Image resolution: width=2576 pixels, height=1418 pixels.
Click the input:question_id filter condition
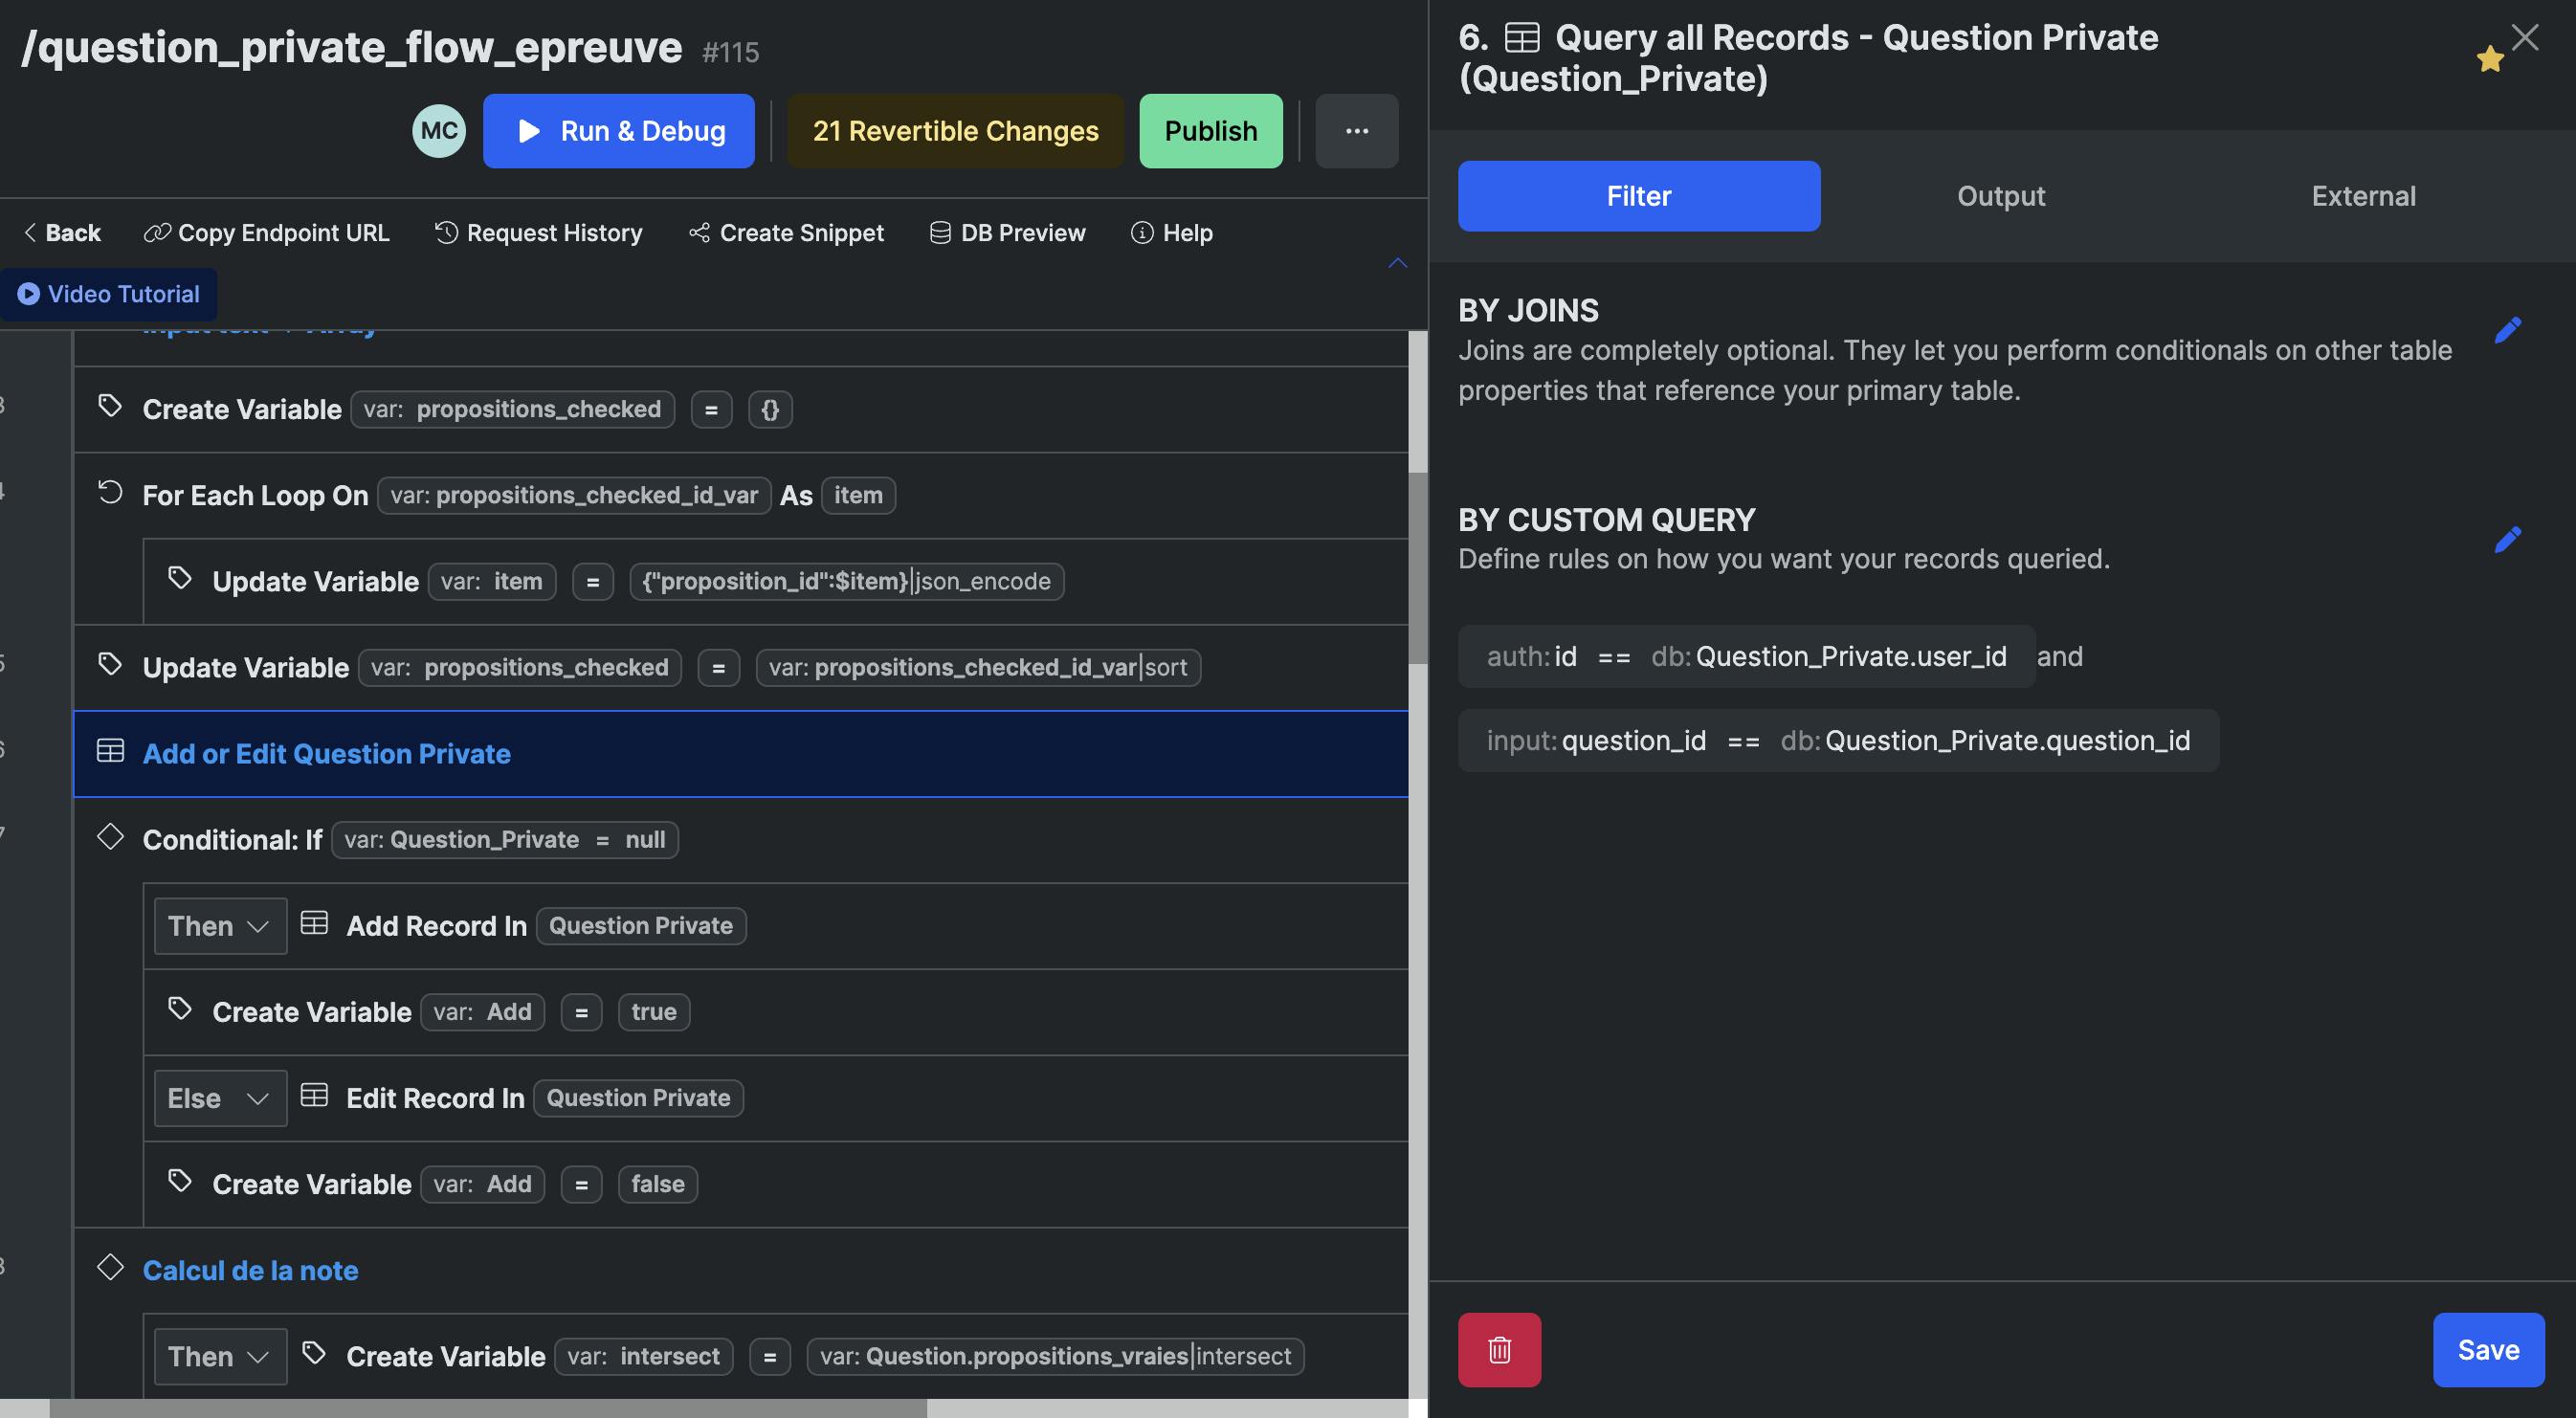click(1838, 740)
